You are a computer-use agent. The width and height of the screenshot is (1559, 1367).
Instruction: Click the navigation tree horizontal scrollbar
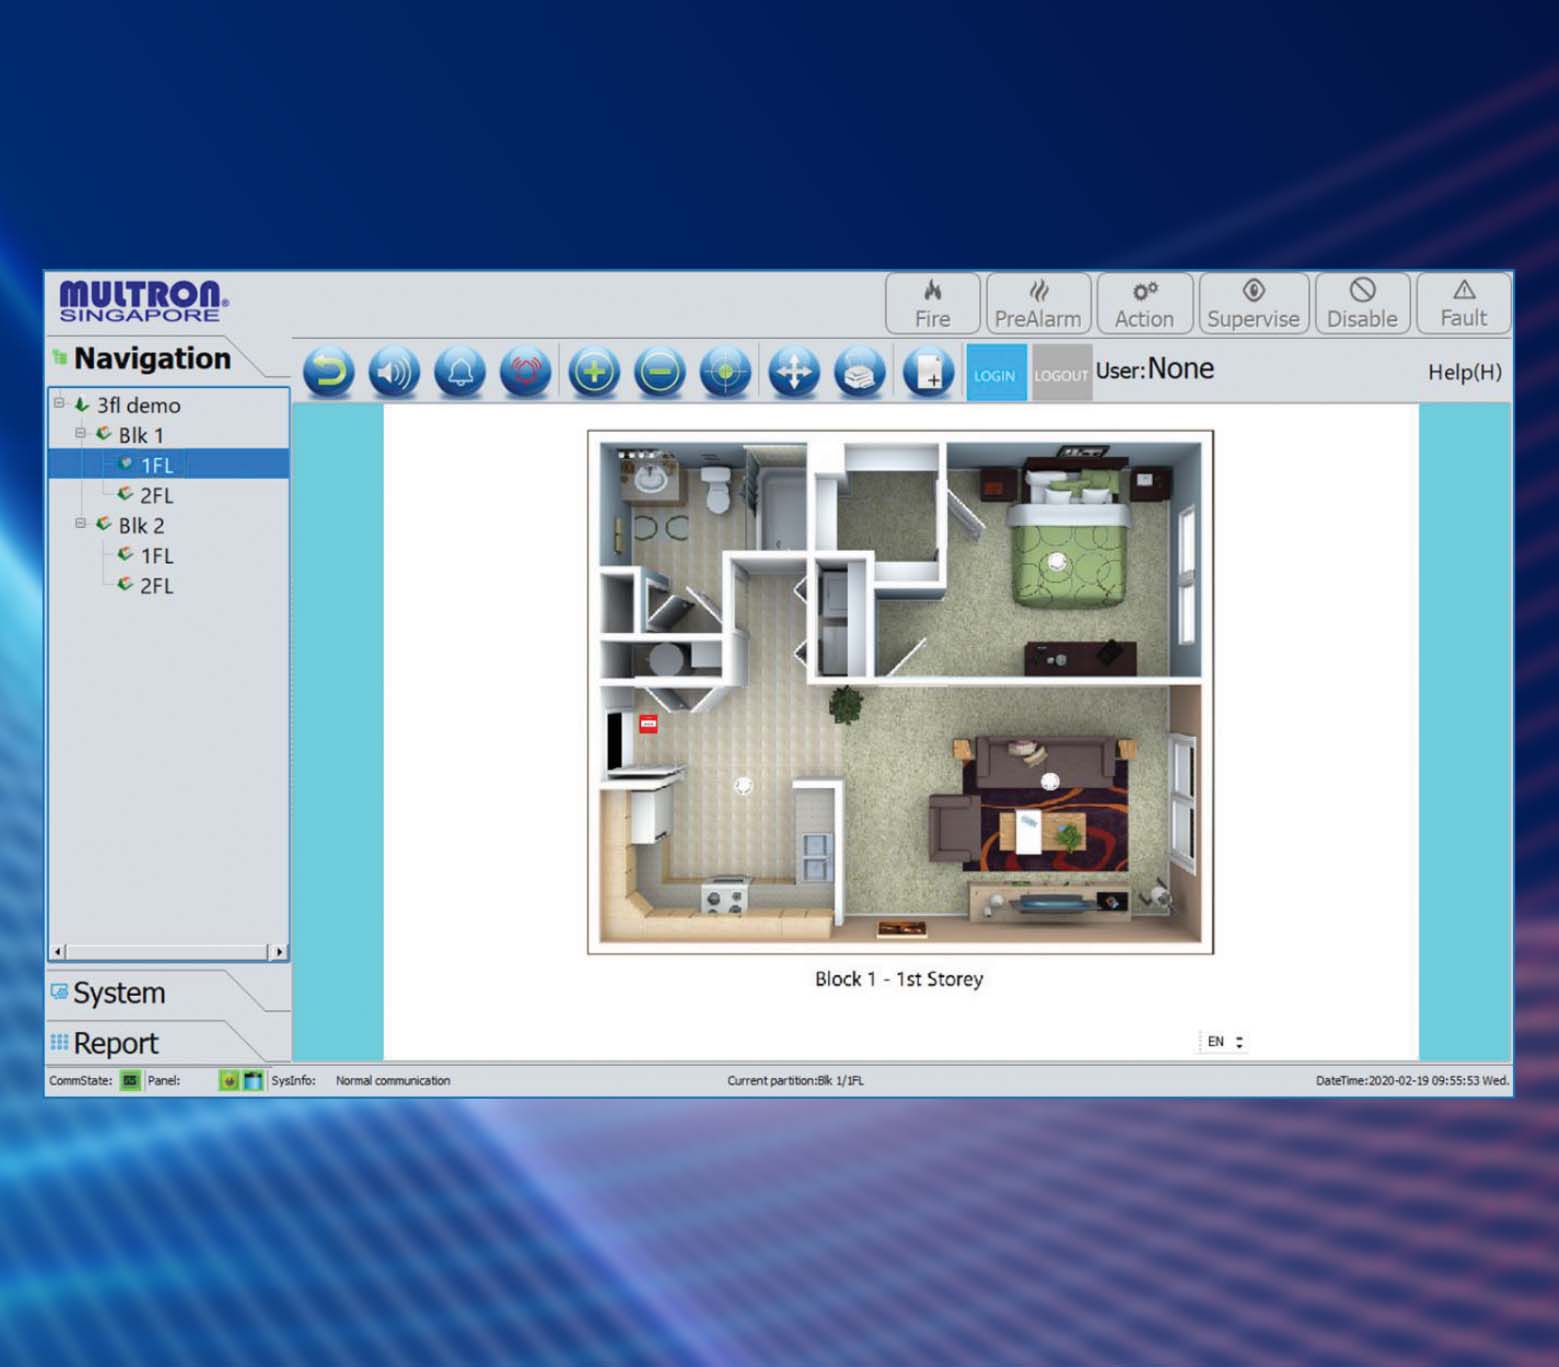(x=167, y=951)
